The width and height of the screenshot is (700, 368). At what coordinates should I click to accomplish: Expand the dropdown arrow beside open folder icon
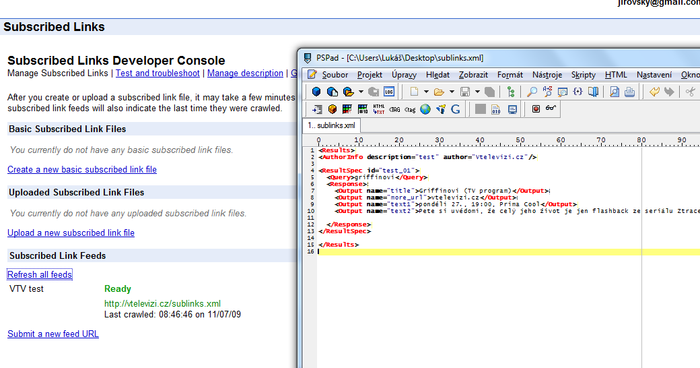click(451, 92)
